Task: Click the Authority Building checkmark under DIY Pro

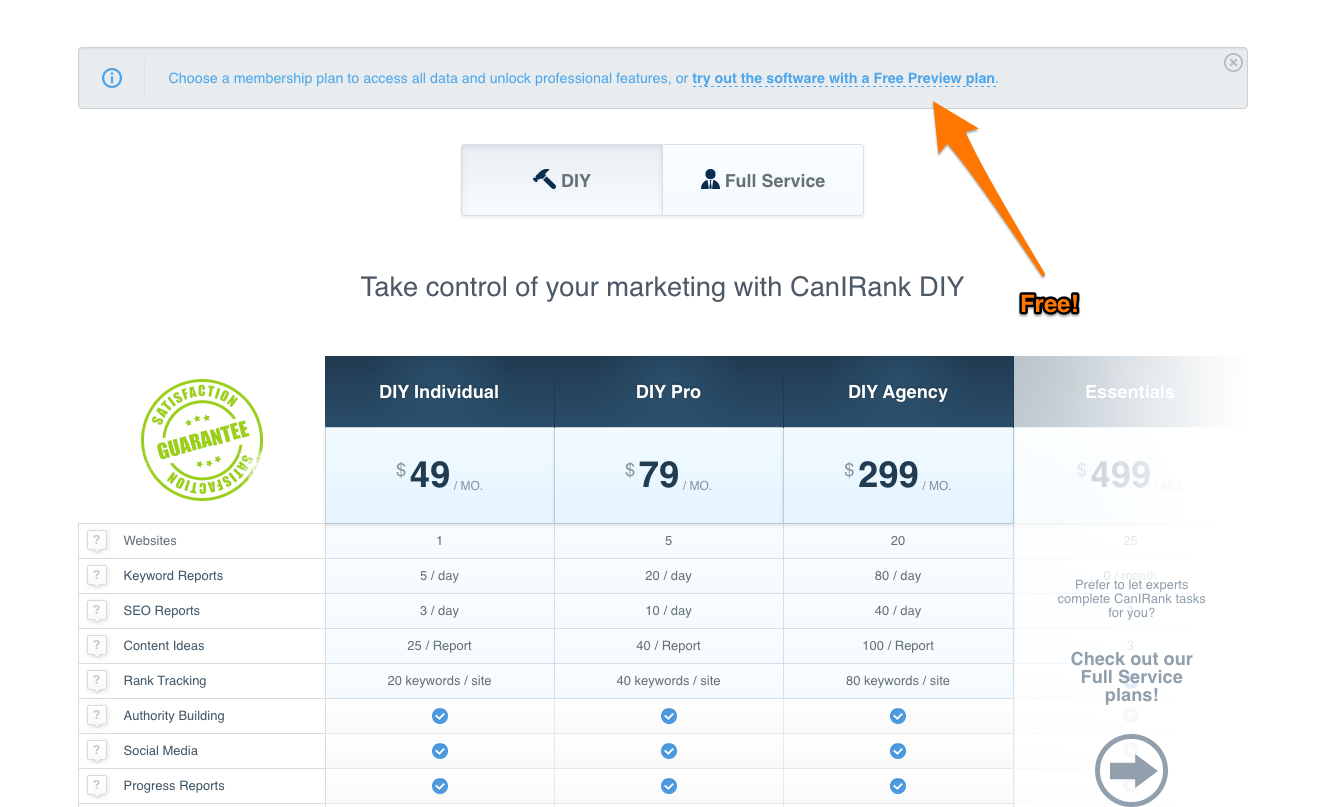Action: pos(669,716)
